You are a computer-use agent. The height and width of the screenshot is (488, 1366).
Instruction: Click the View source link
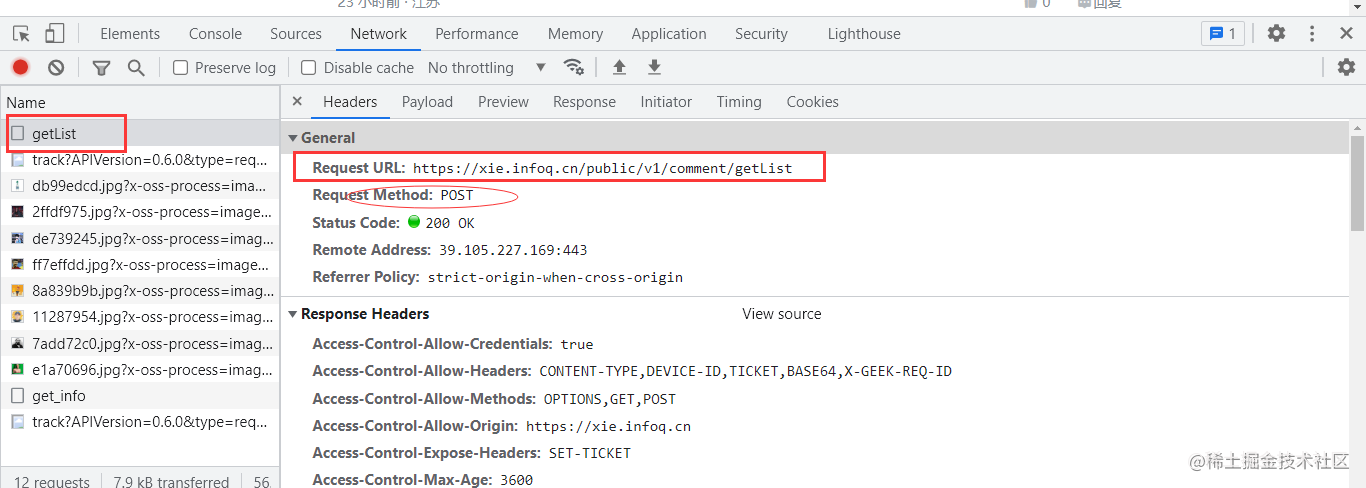(x=781, y=314)
